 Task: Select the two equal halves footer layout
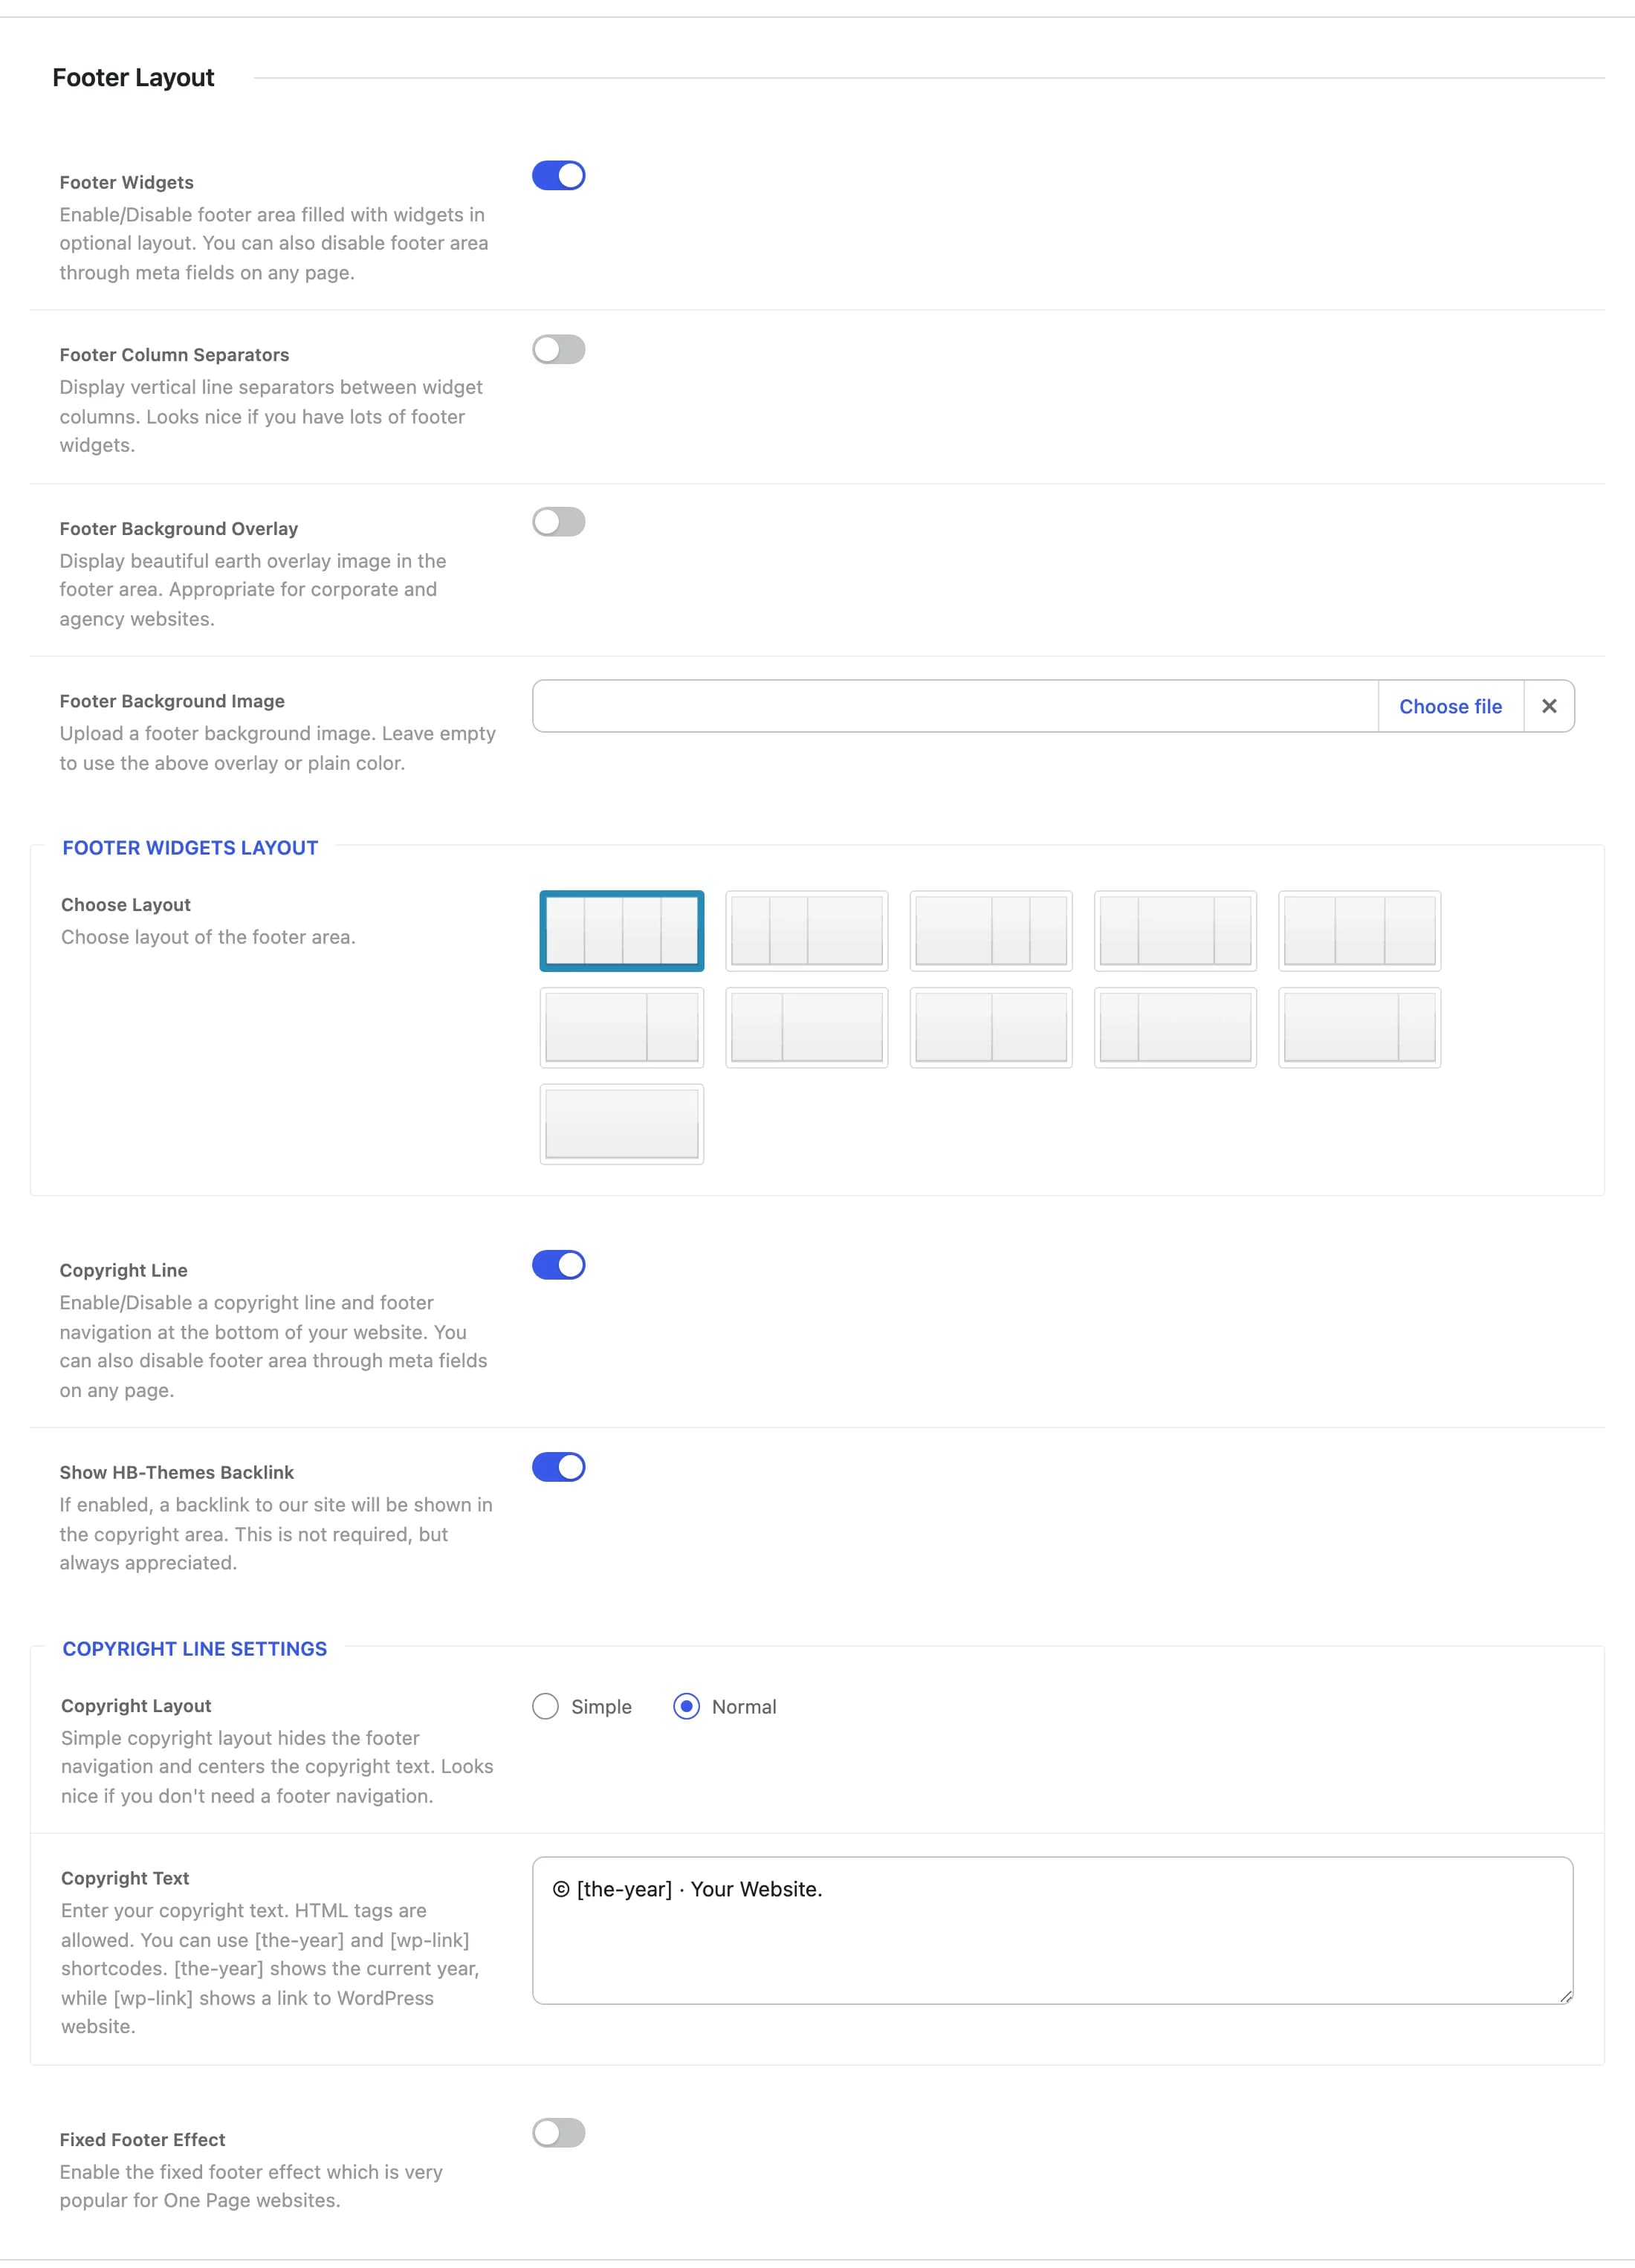[x=991, y=1028]
